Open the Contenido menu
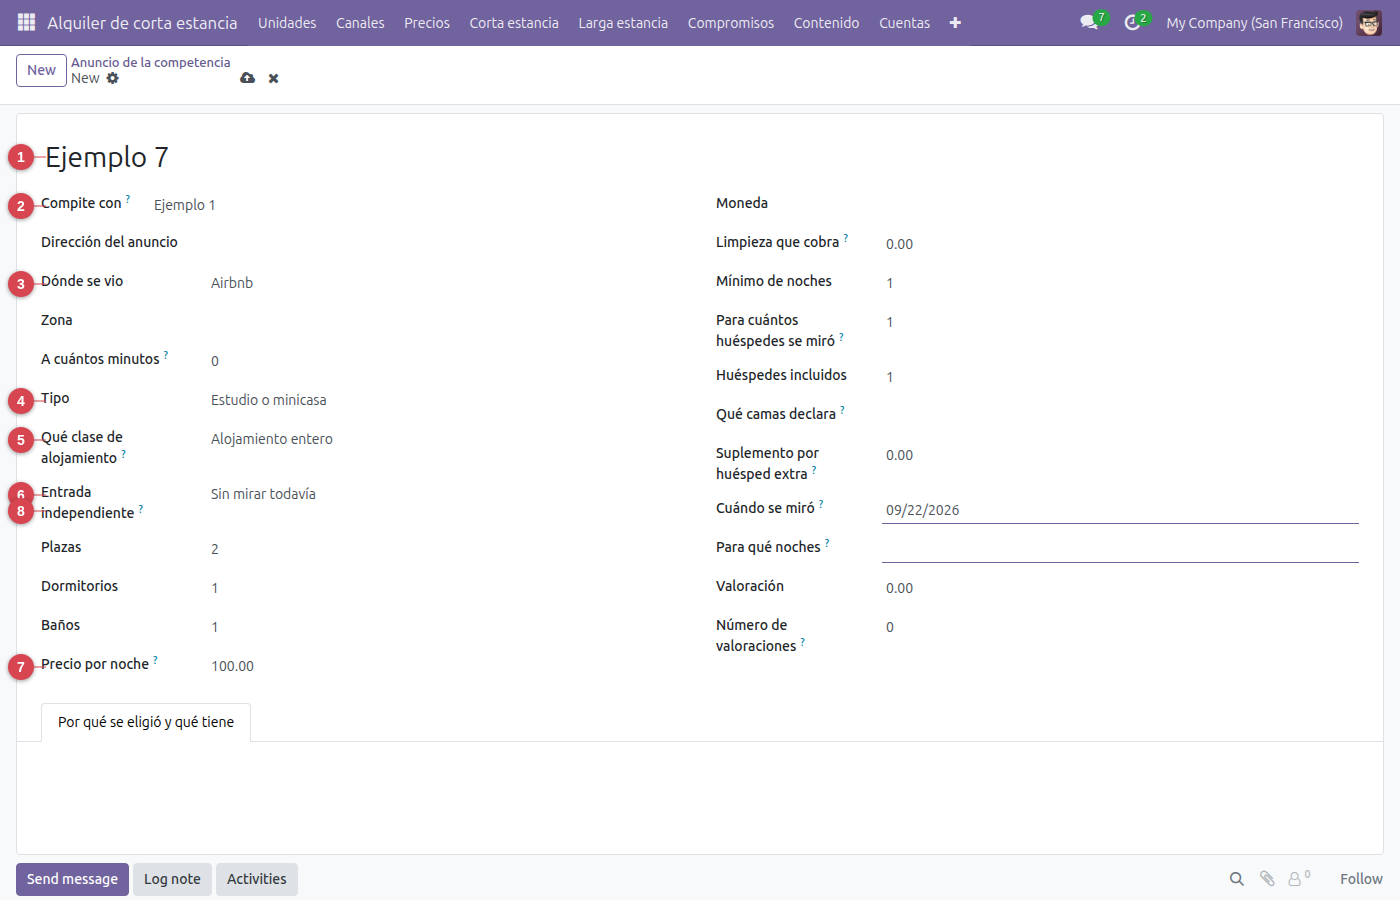Screen dimensions: 1400x900 [x=826, y=22]
